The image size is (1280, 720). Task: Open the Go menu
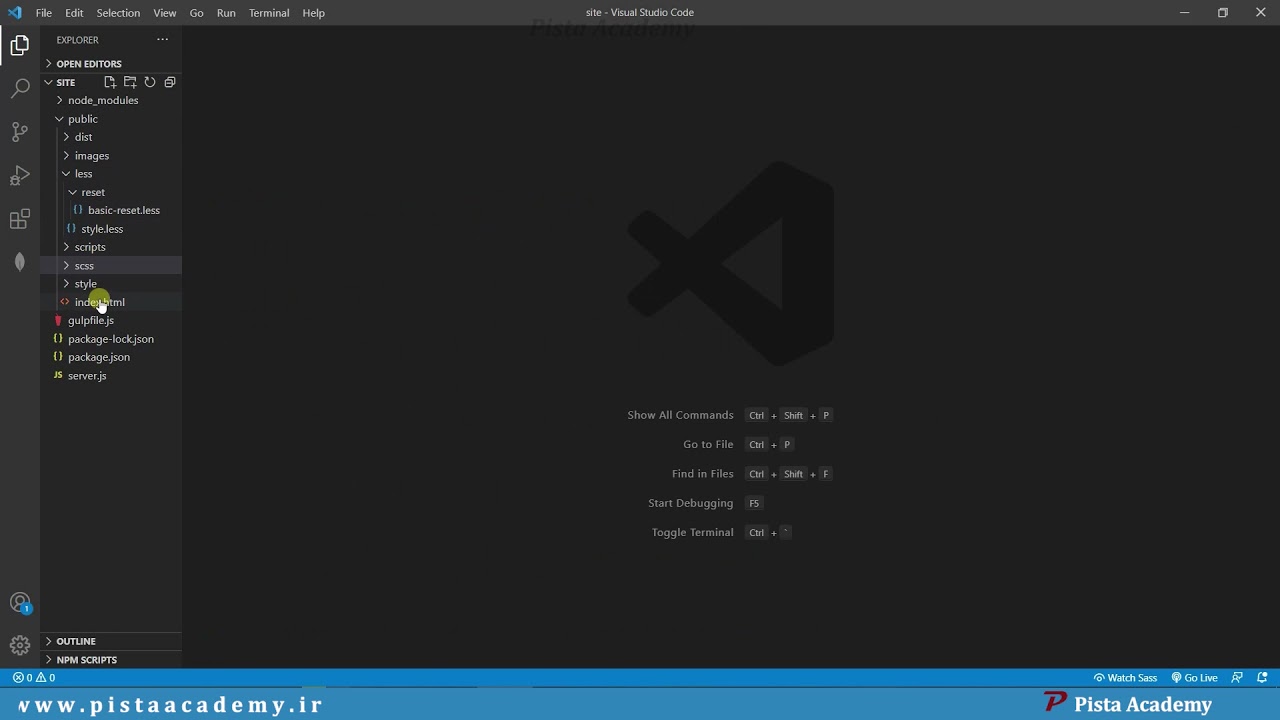(197, 13)
